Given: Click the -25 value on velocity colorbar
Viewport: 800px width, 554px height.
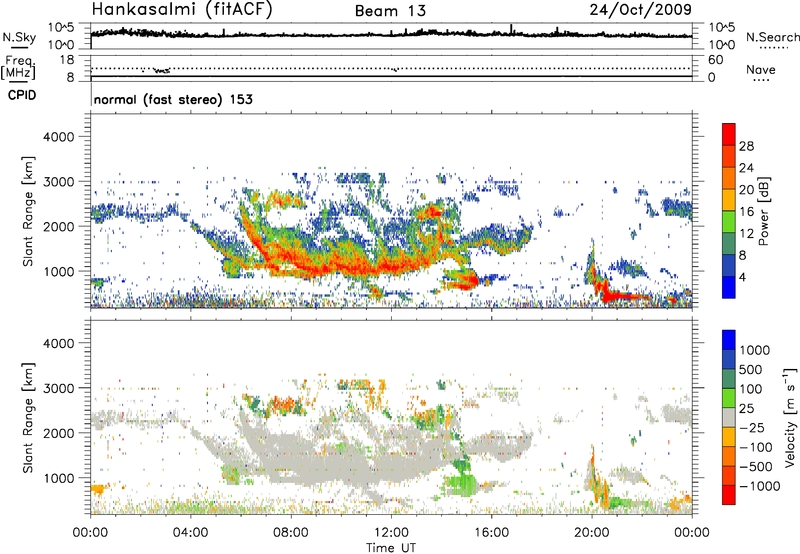Looking at the screenshot, I should click(752, 428).
